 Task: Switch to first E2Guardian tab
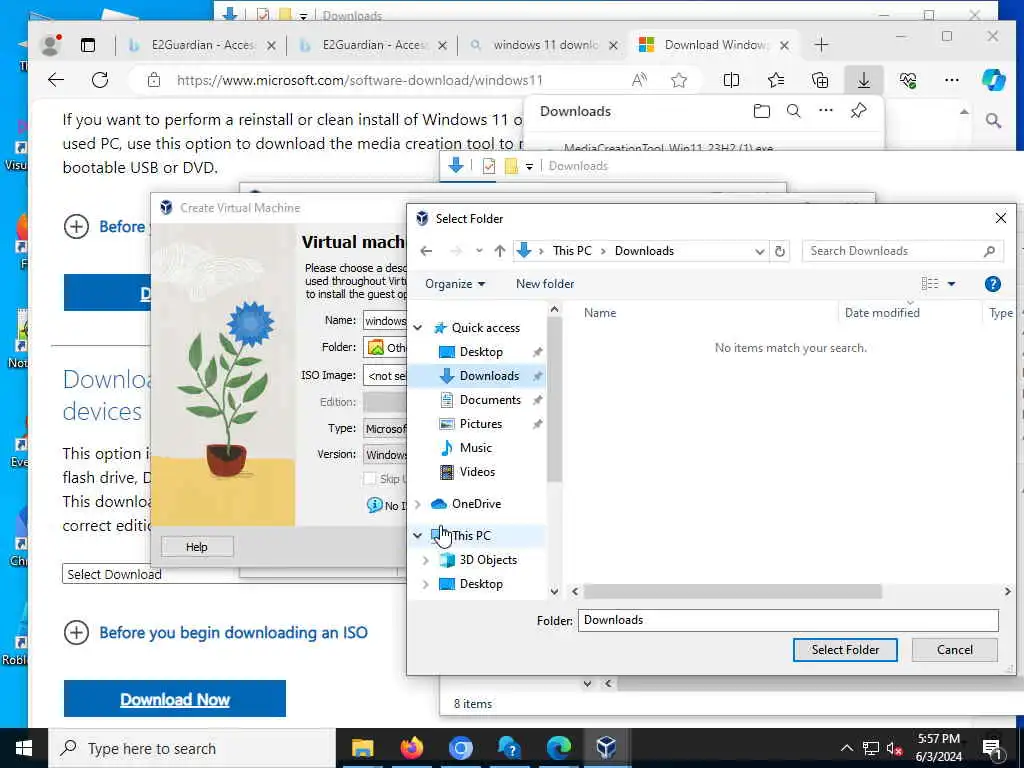(x=201, y=45)
